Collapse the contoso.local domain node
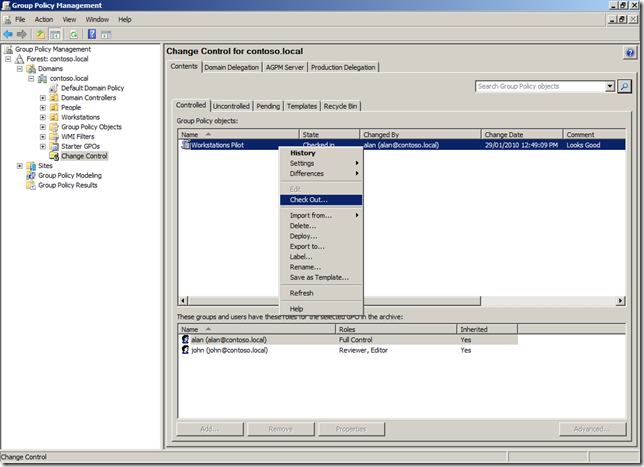The image size is (644, 467). (x=31, y=78)
